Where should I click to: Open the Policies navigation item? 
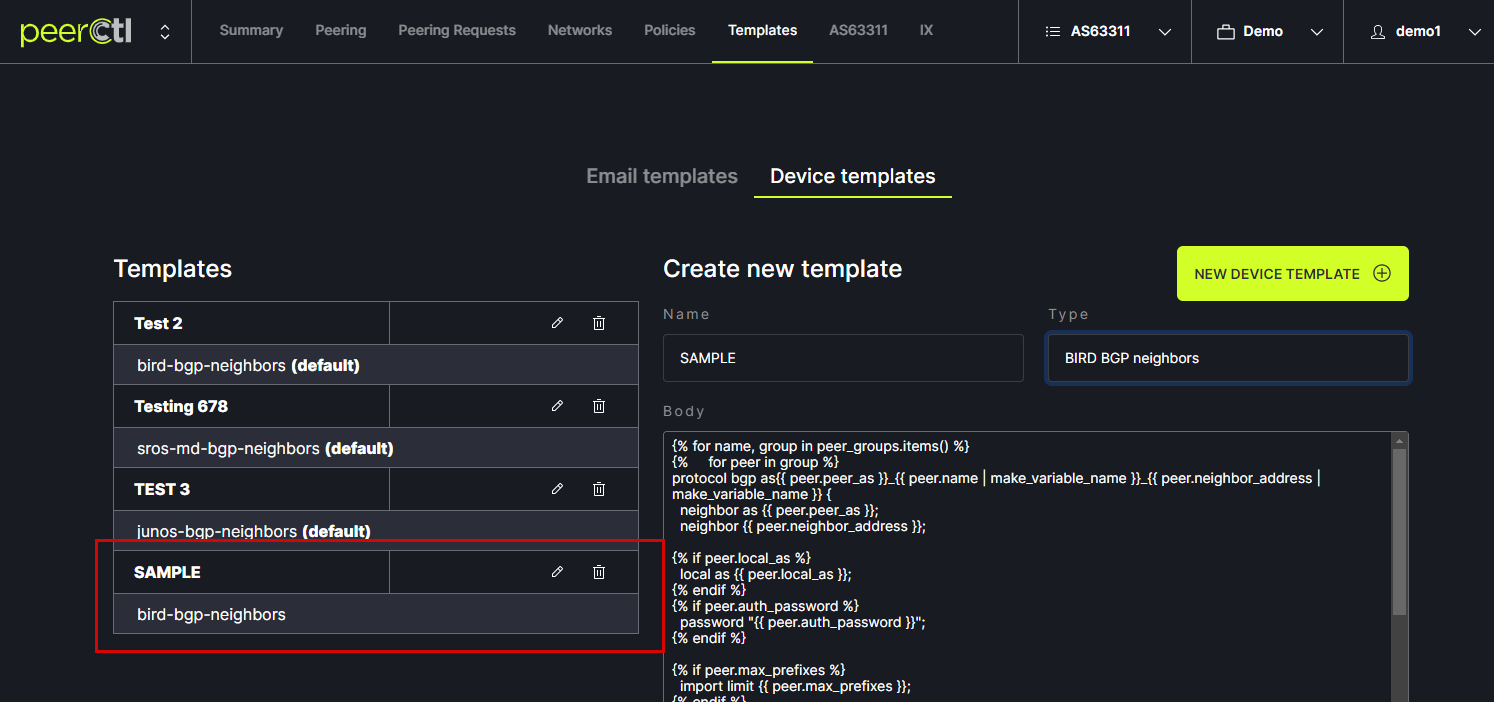(669, 30)
